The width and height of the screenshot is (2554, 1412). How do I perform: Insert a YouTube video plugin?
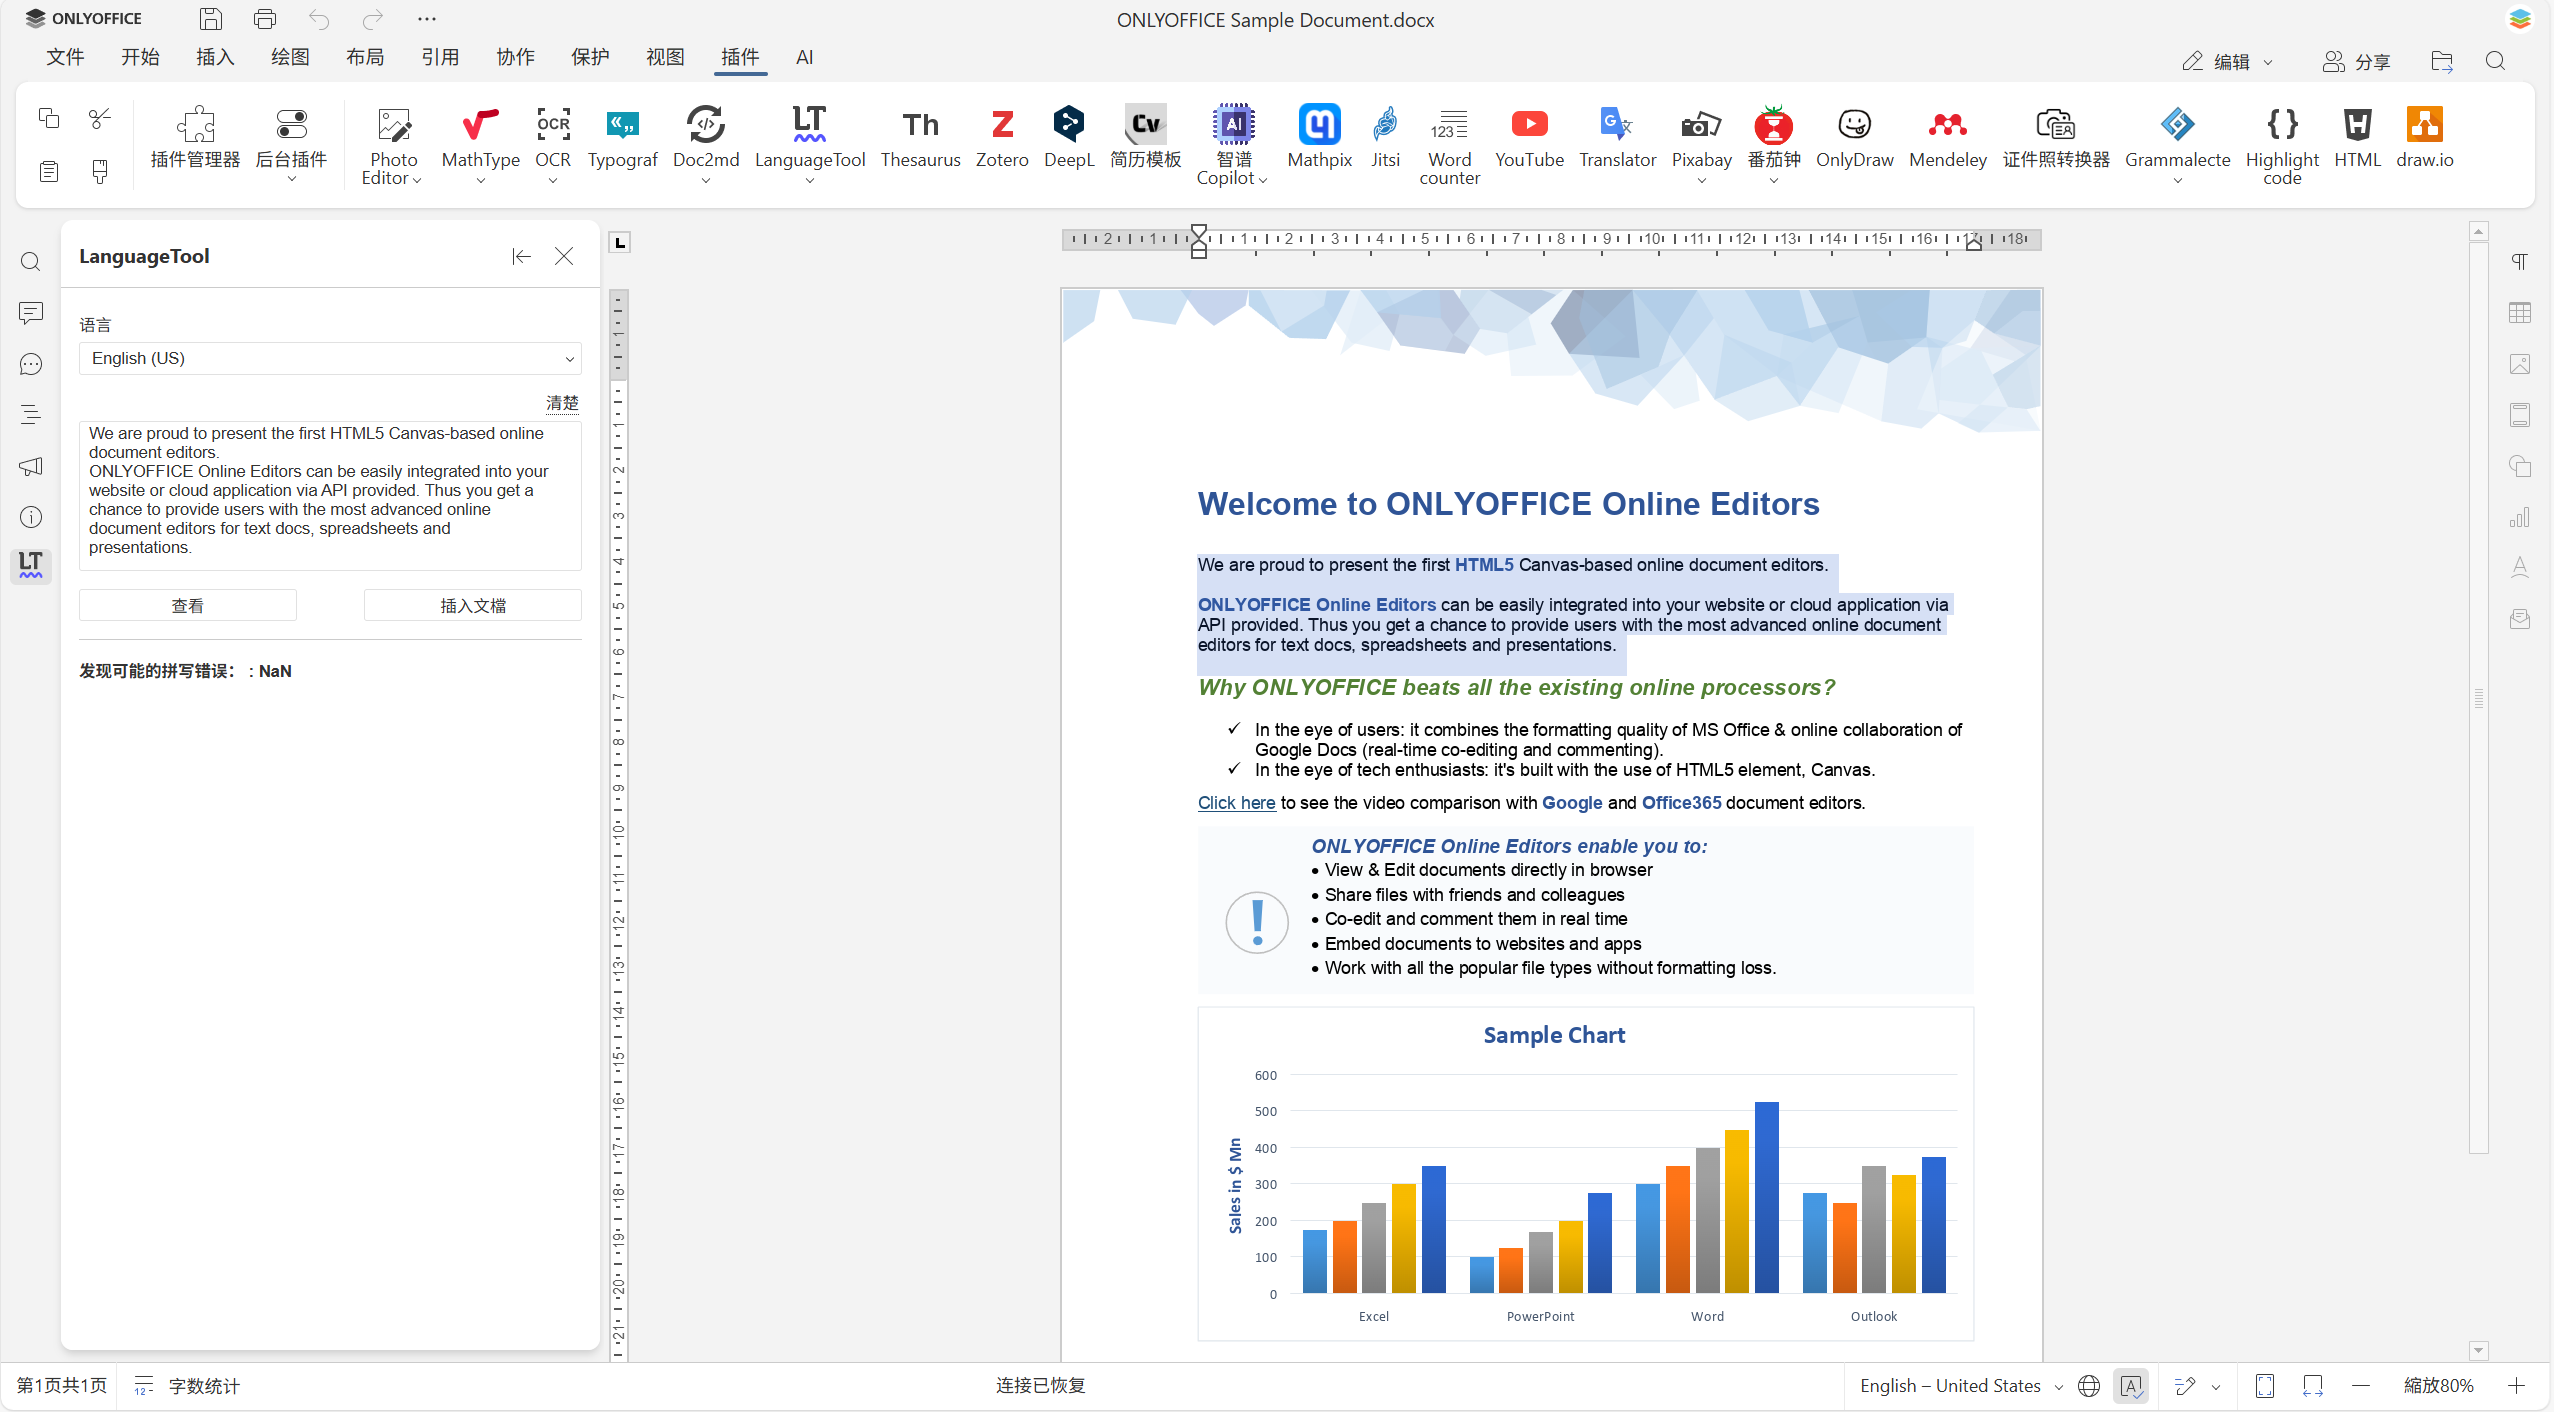1529,138
